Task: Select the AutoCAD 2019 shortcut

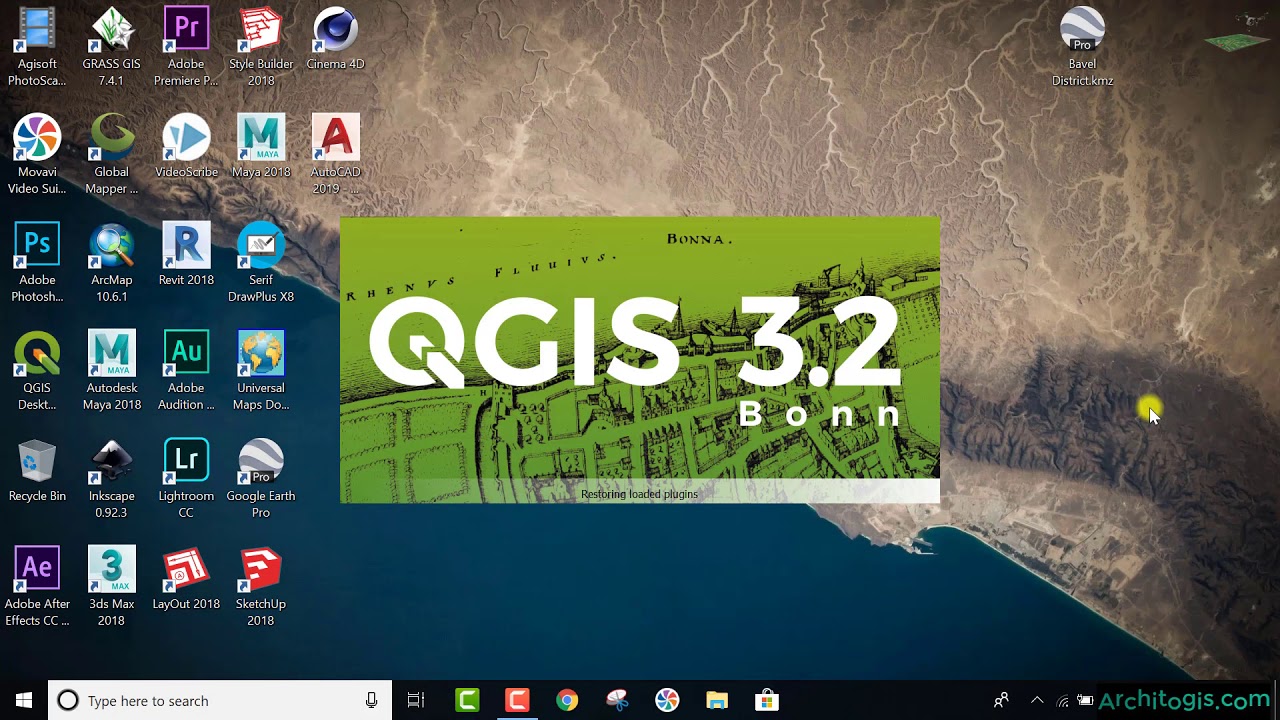Action: (x=335, y=154)
